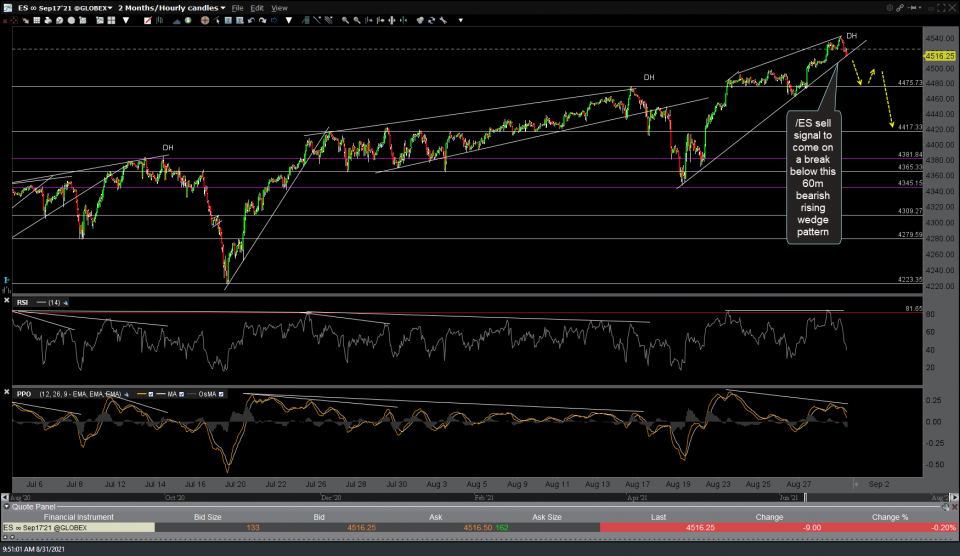The height and width of the screenshot is (556, 960).
Task: Click the second magnifier zoom icon
Action: (x=357, y=20)
